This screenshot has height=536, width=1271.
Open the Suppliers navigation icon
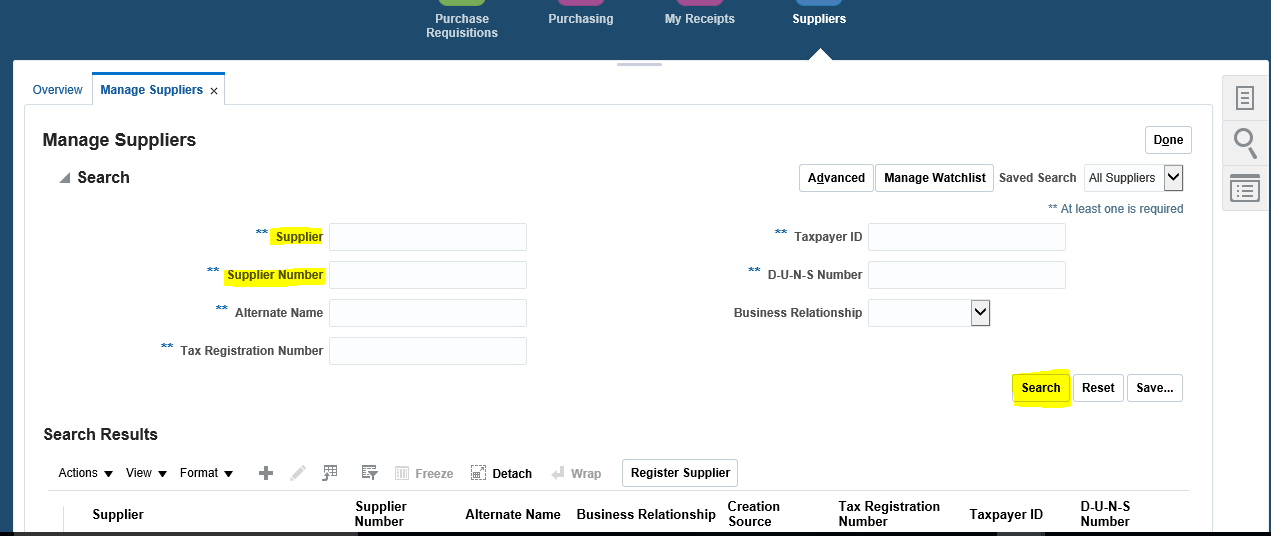coord(819,14)
